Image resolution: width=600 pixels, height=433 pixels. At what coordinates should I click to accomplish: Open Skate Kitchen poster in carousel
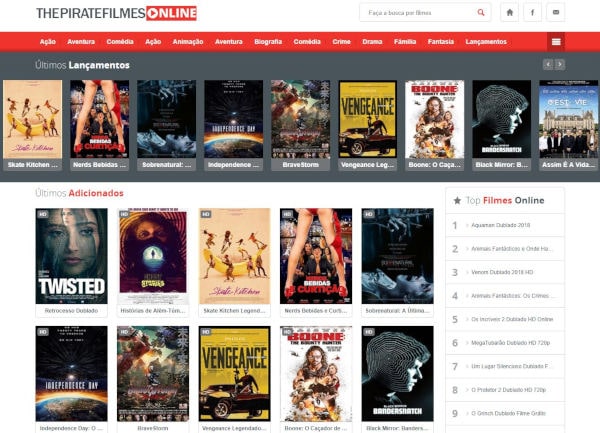click(x=33, y=119)
